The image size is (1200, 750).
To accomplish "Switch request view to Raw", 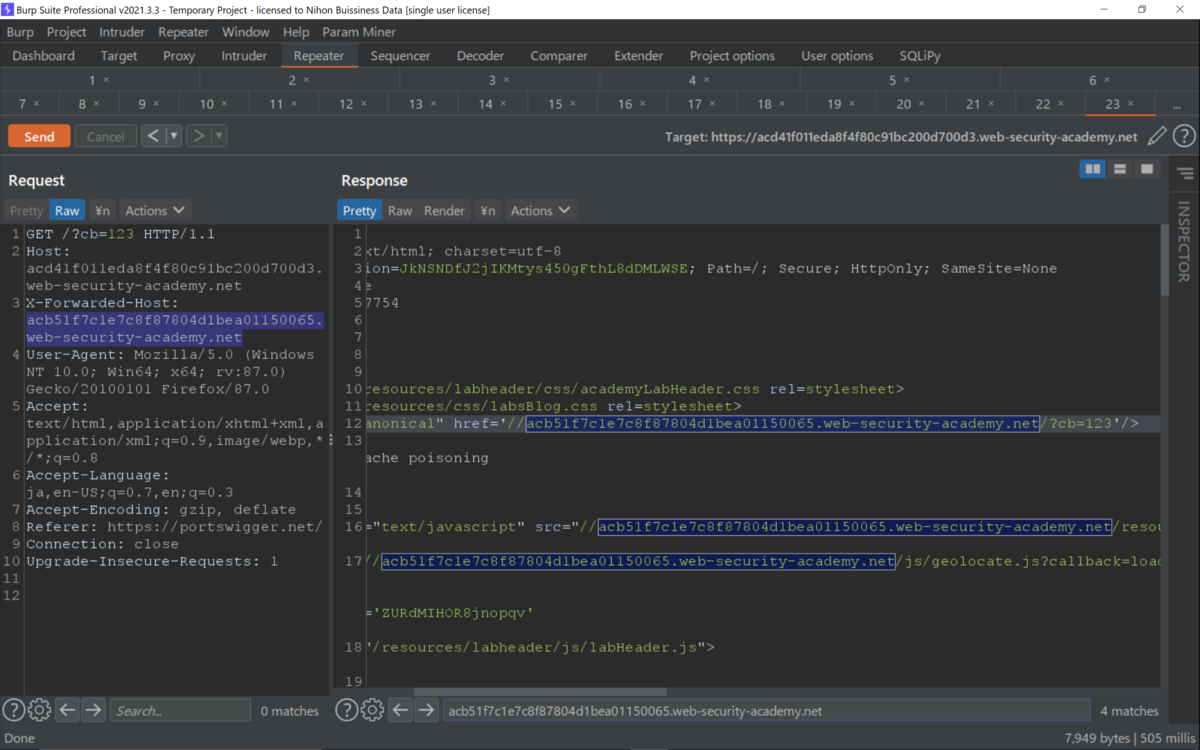I will pos(67,210).
